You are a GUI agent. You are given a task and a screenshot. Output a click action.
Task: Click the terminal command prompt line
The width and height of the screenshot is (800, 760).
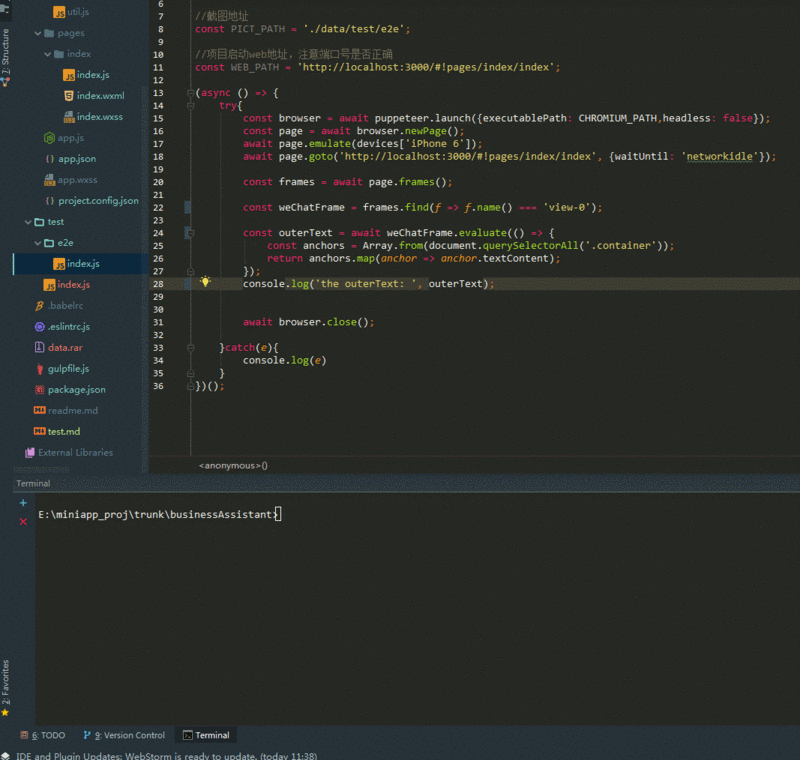click(x=160, y=514)
